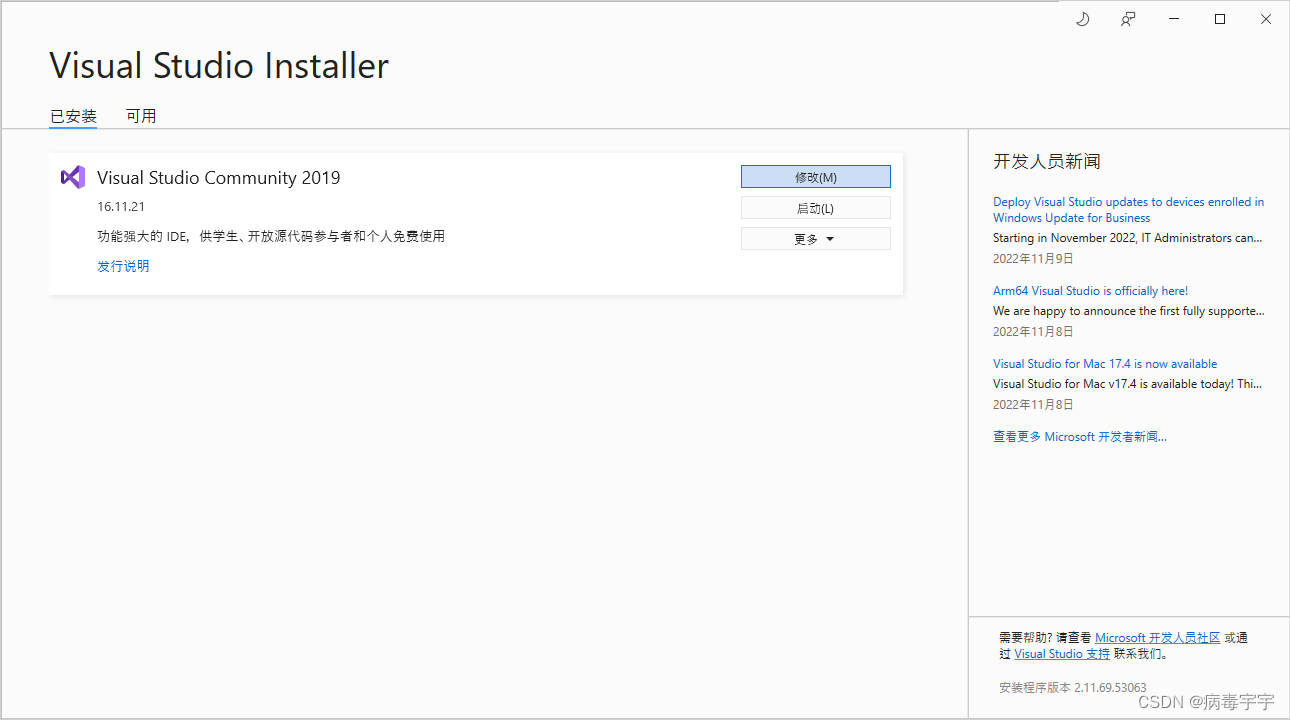Image resolution: width=1290 pixels, height=720 pixels.
Task: Click the 启动(L) button
Action: [x=815, y=208]
